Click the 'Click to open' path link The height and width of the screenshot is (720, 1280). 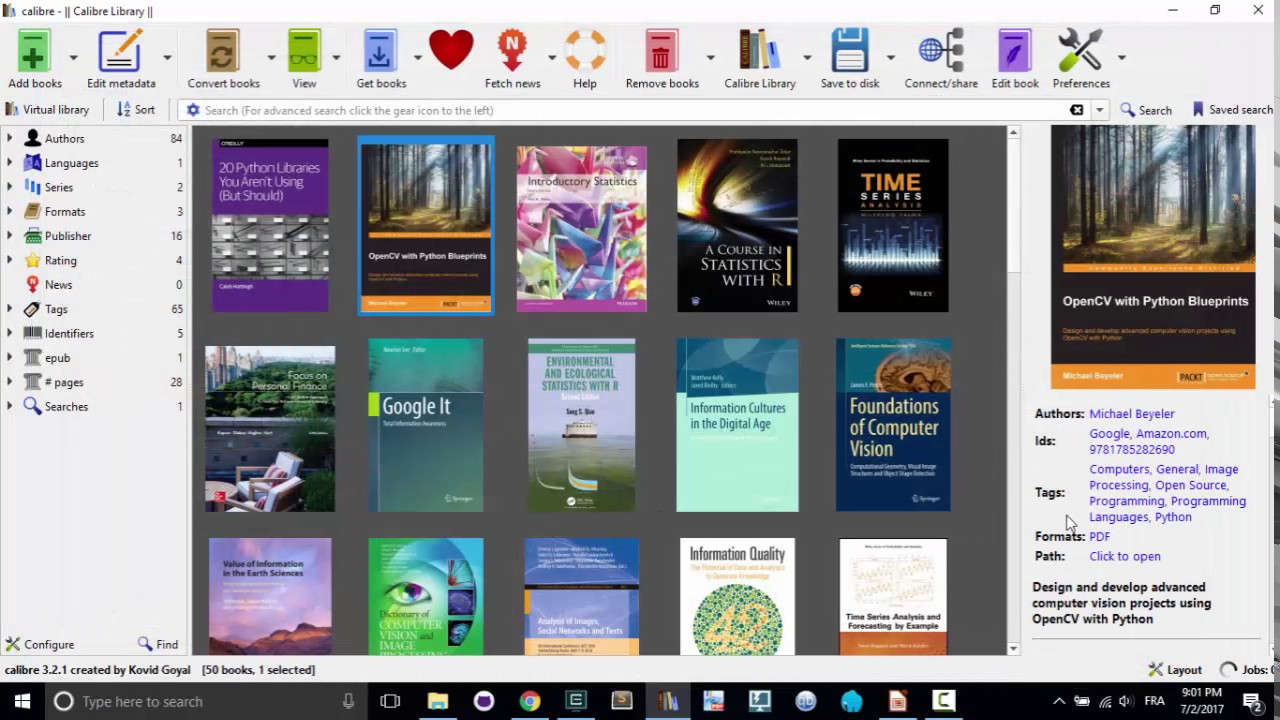pyautogui.click(x=1125, y=557)
